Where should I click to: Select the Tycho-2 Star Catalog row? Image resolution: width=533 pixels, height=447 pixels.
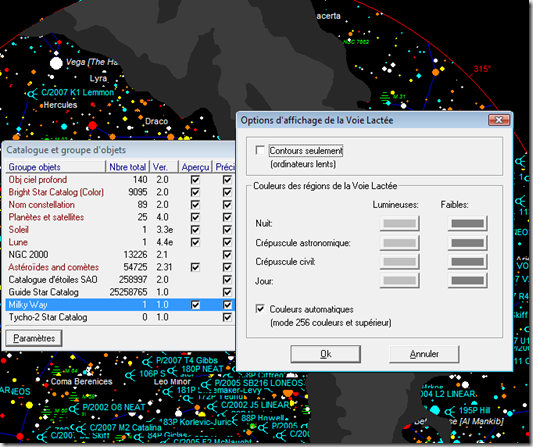pos(120,317)
